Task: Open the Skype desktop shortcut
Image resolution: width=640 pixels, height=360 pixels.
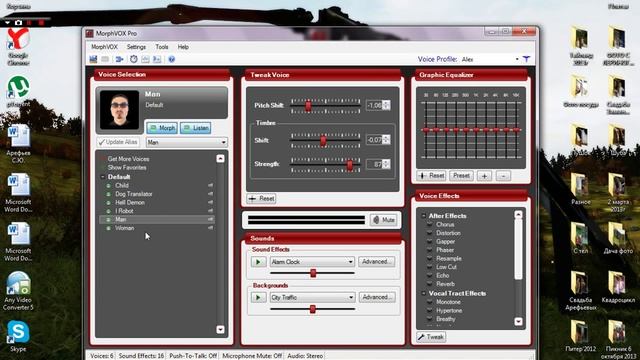Action: (x=18, y=336)
